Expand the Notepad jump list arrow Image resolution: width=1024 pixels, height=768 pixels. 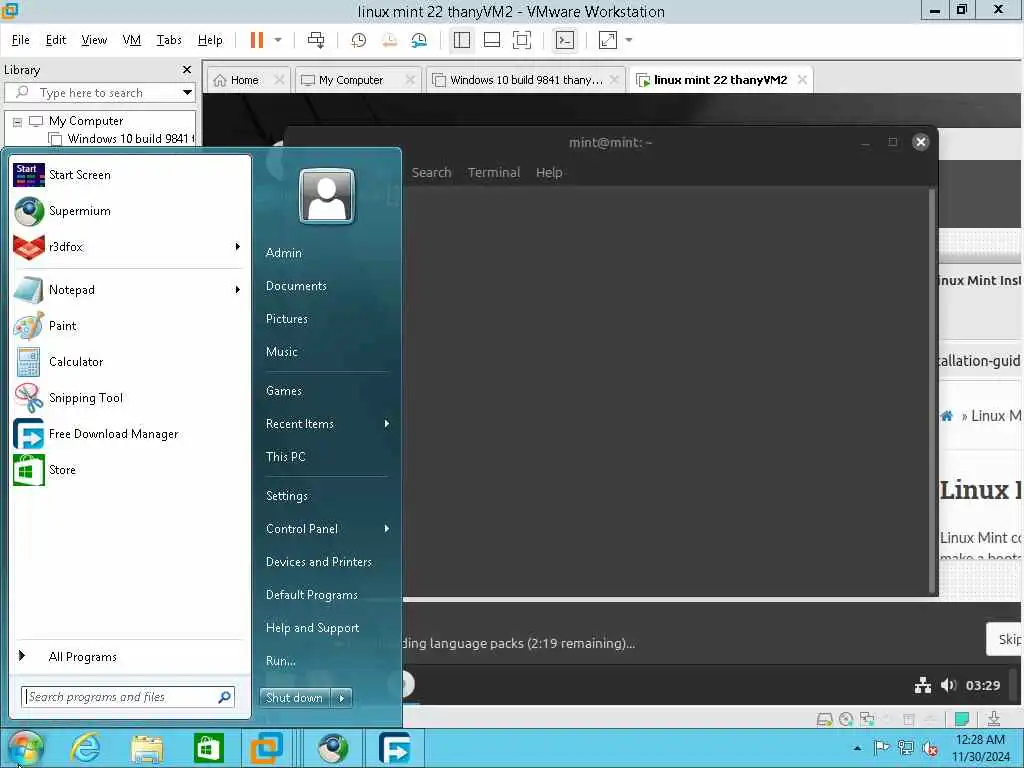[238, 289]
